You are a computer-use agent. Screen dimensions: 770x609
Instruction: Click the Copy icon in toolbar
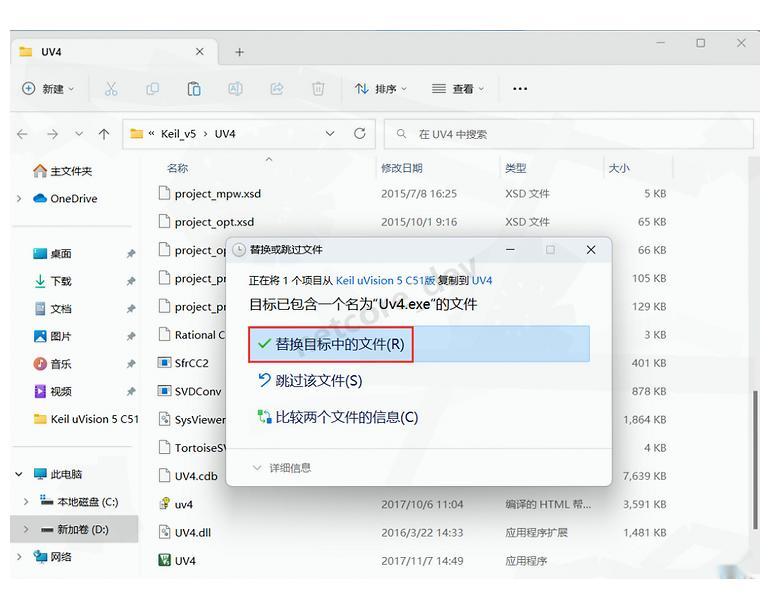coord(153,89)
